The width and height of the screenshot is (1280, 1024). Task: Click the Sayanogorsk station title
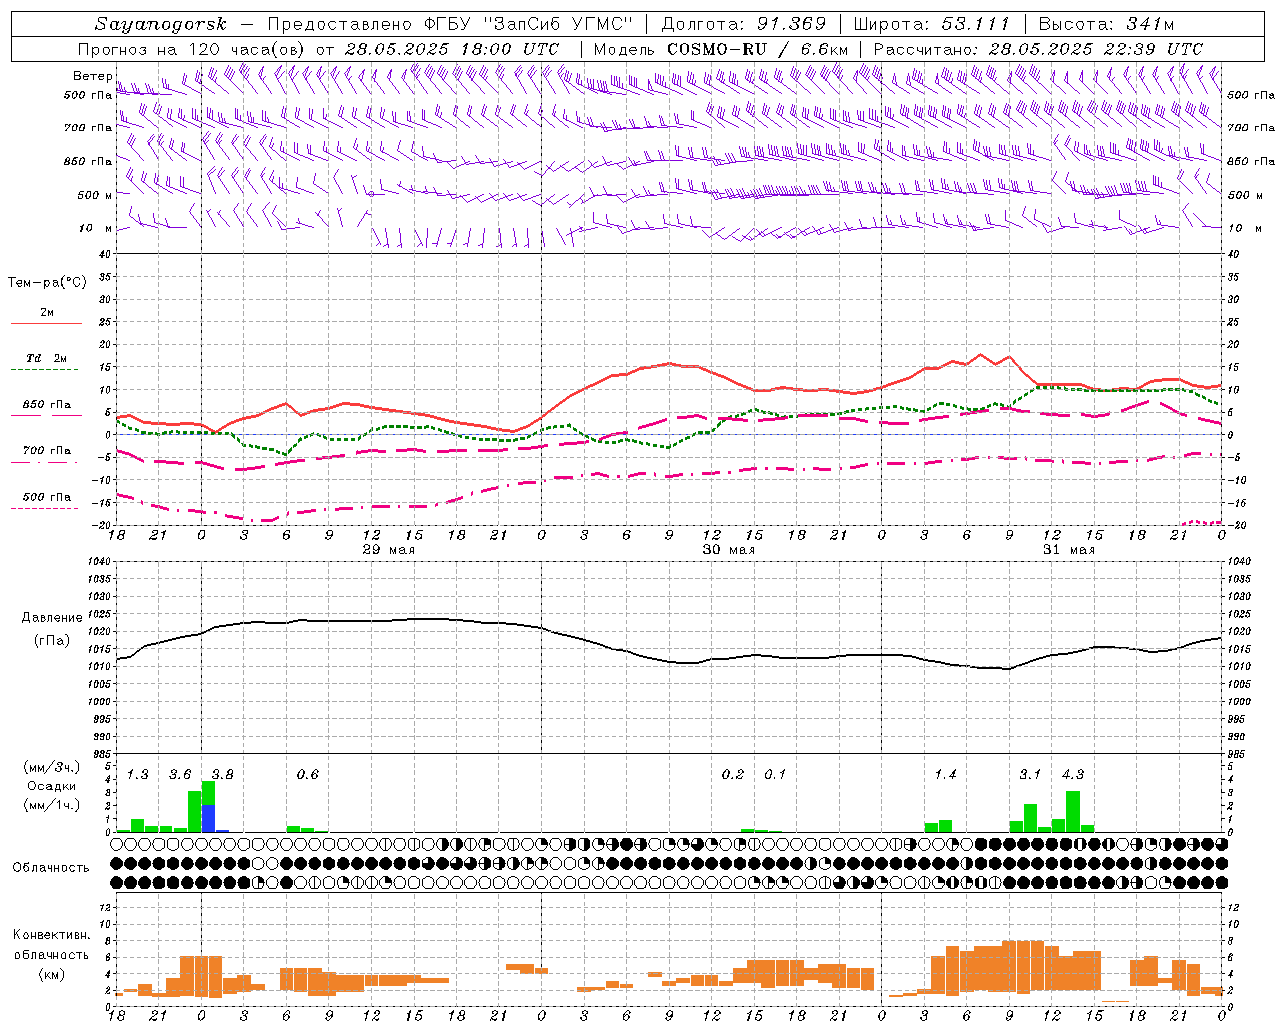[161, 24]
